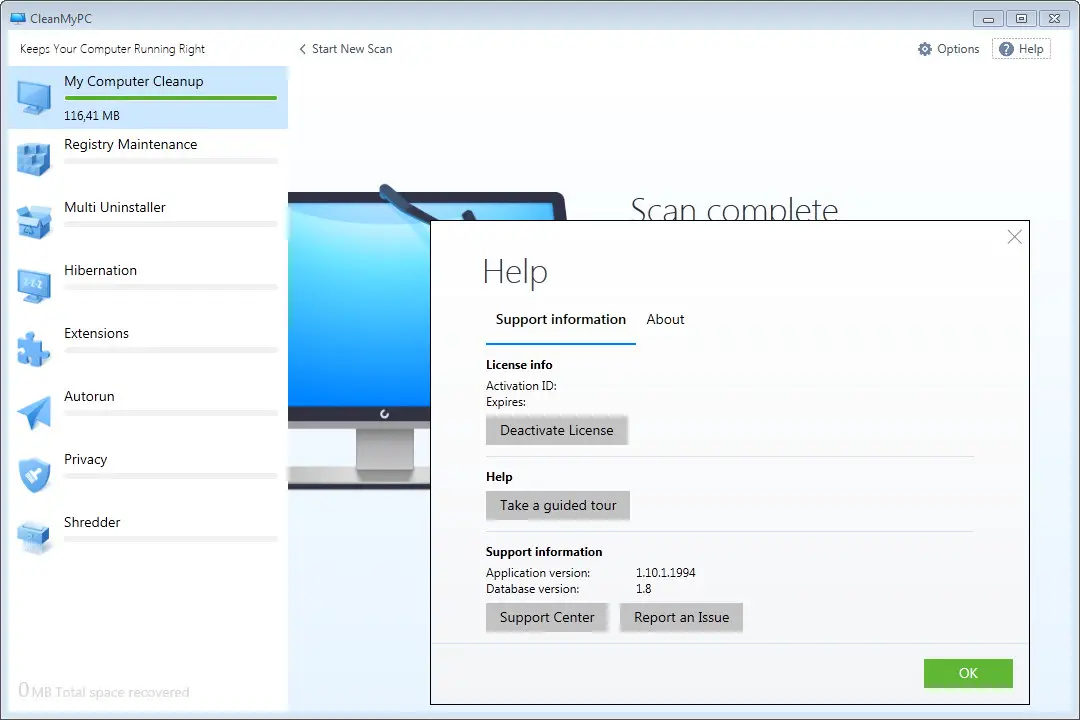
Task: Maximize the CleanMyPC window
Action: coord(1021,19)
